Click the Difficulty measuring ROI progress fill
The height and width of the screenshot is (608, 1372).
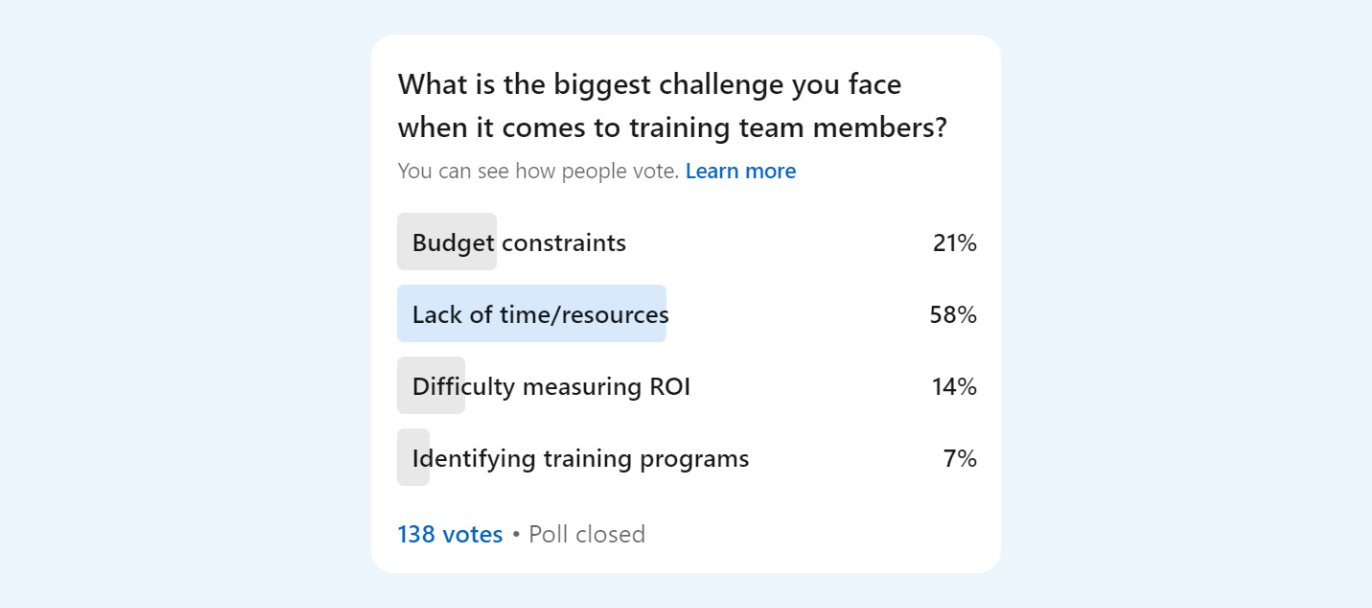click(431, 386)
